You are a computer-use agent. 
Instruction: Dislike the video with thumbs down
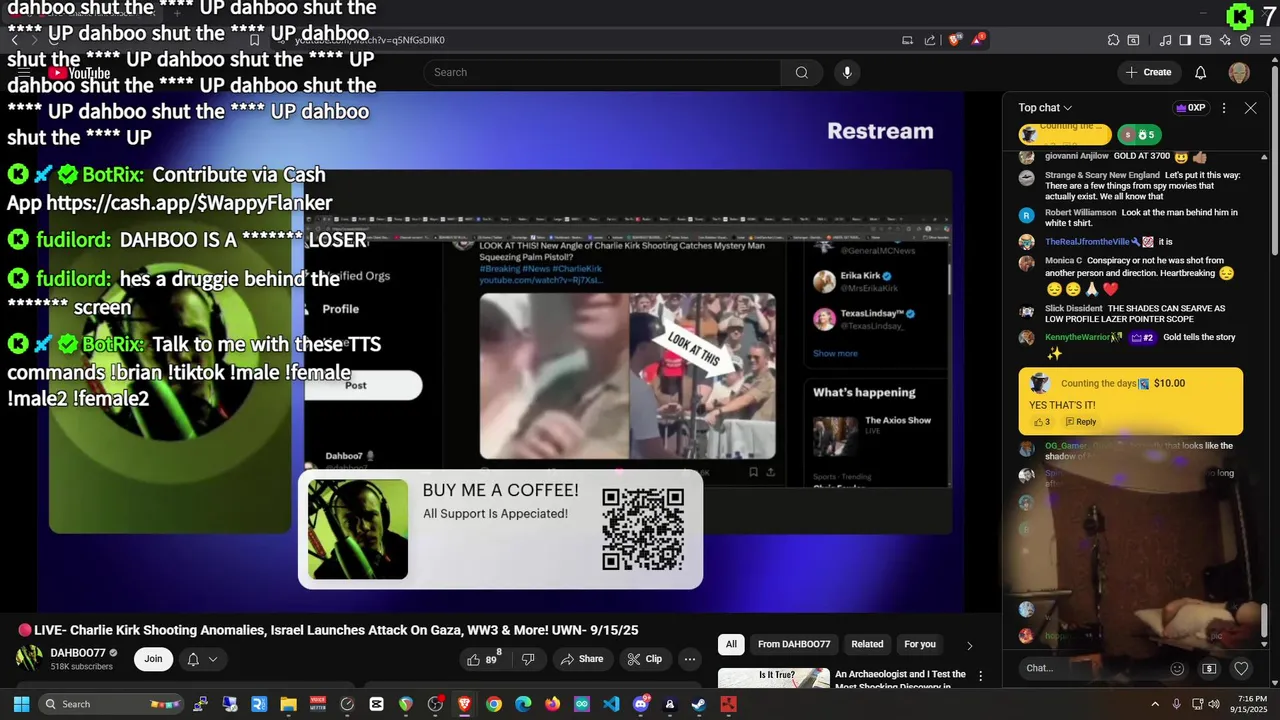[x=528, y=659]
